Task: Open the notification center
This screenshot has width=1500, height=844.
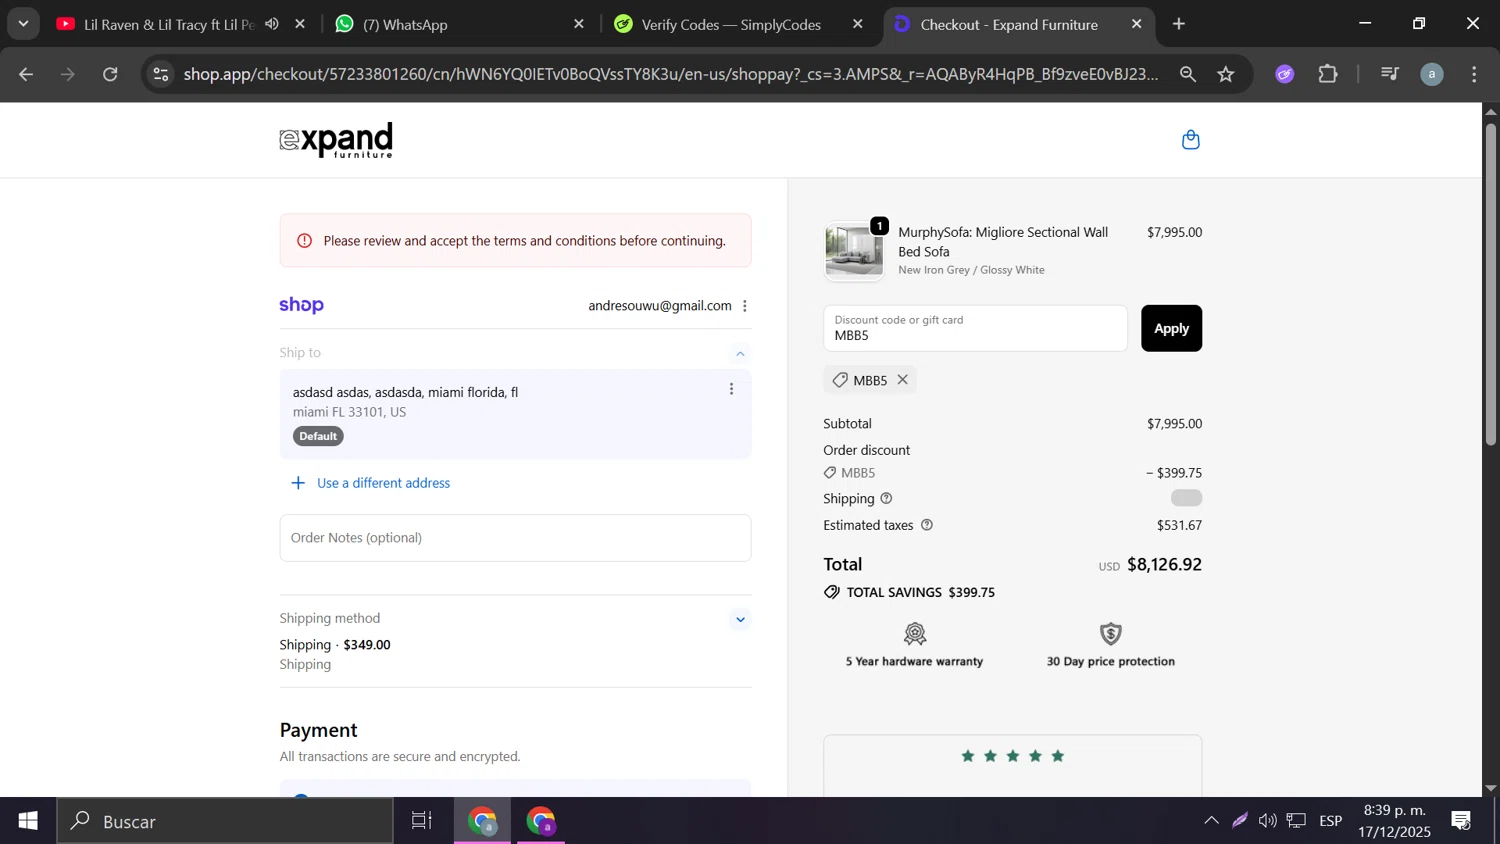Action: click(1462, 821)
